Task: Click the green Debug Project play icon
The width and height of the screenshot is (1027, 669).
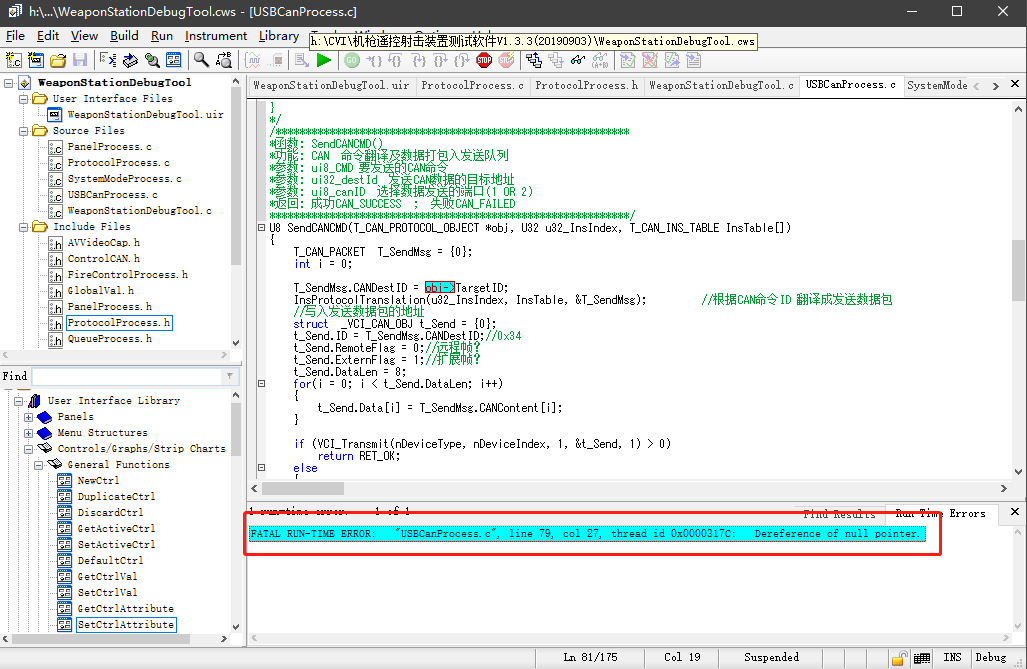Action: (324, 60)
